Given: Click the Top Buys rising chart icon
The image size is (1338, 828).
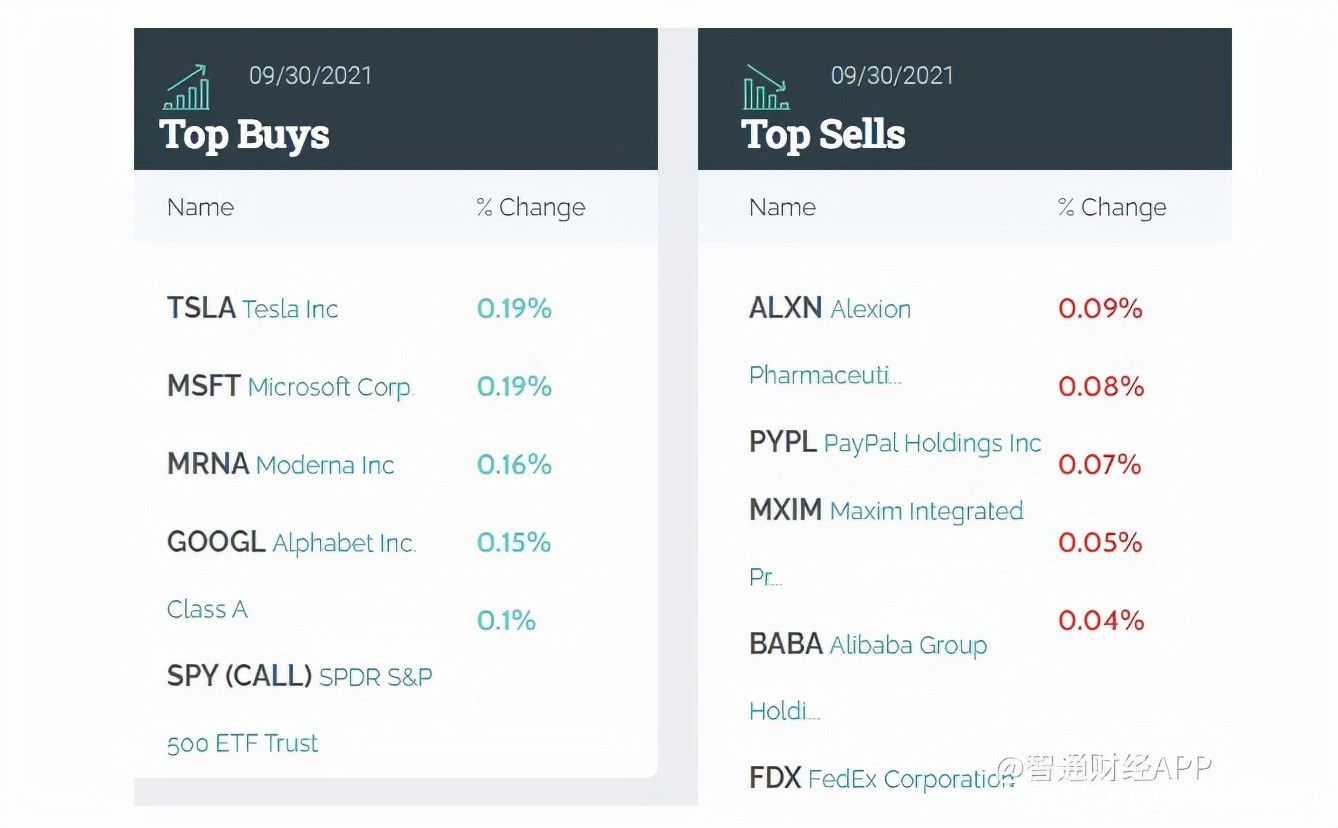Looking at the screenshot, I should (186, 88).
